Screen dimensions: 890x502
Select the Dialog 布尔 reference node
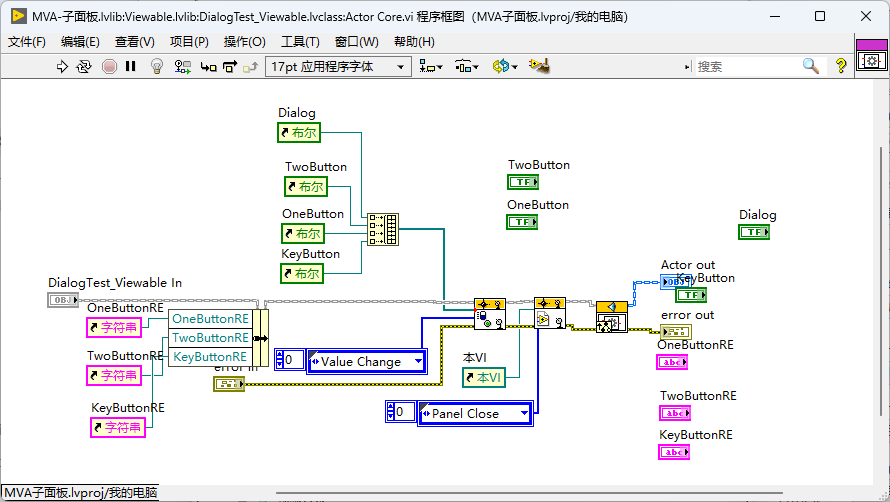tap(299, 133)
